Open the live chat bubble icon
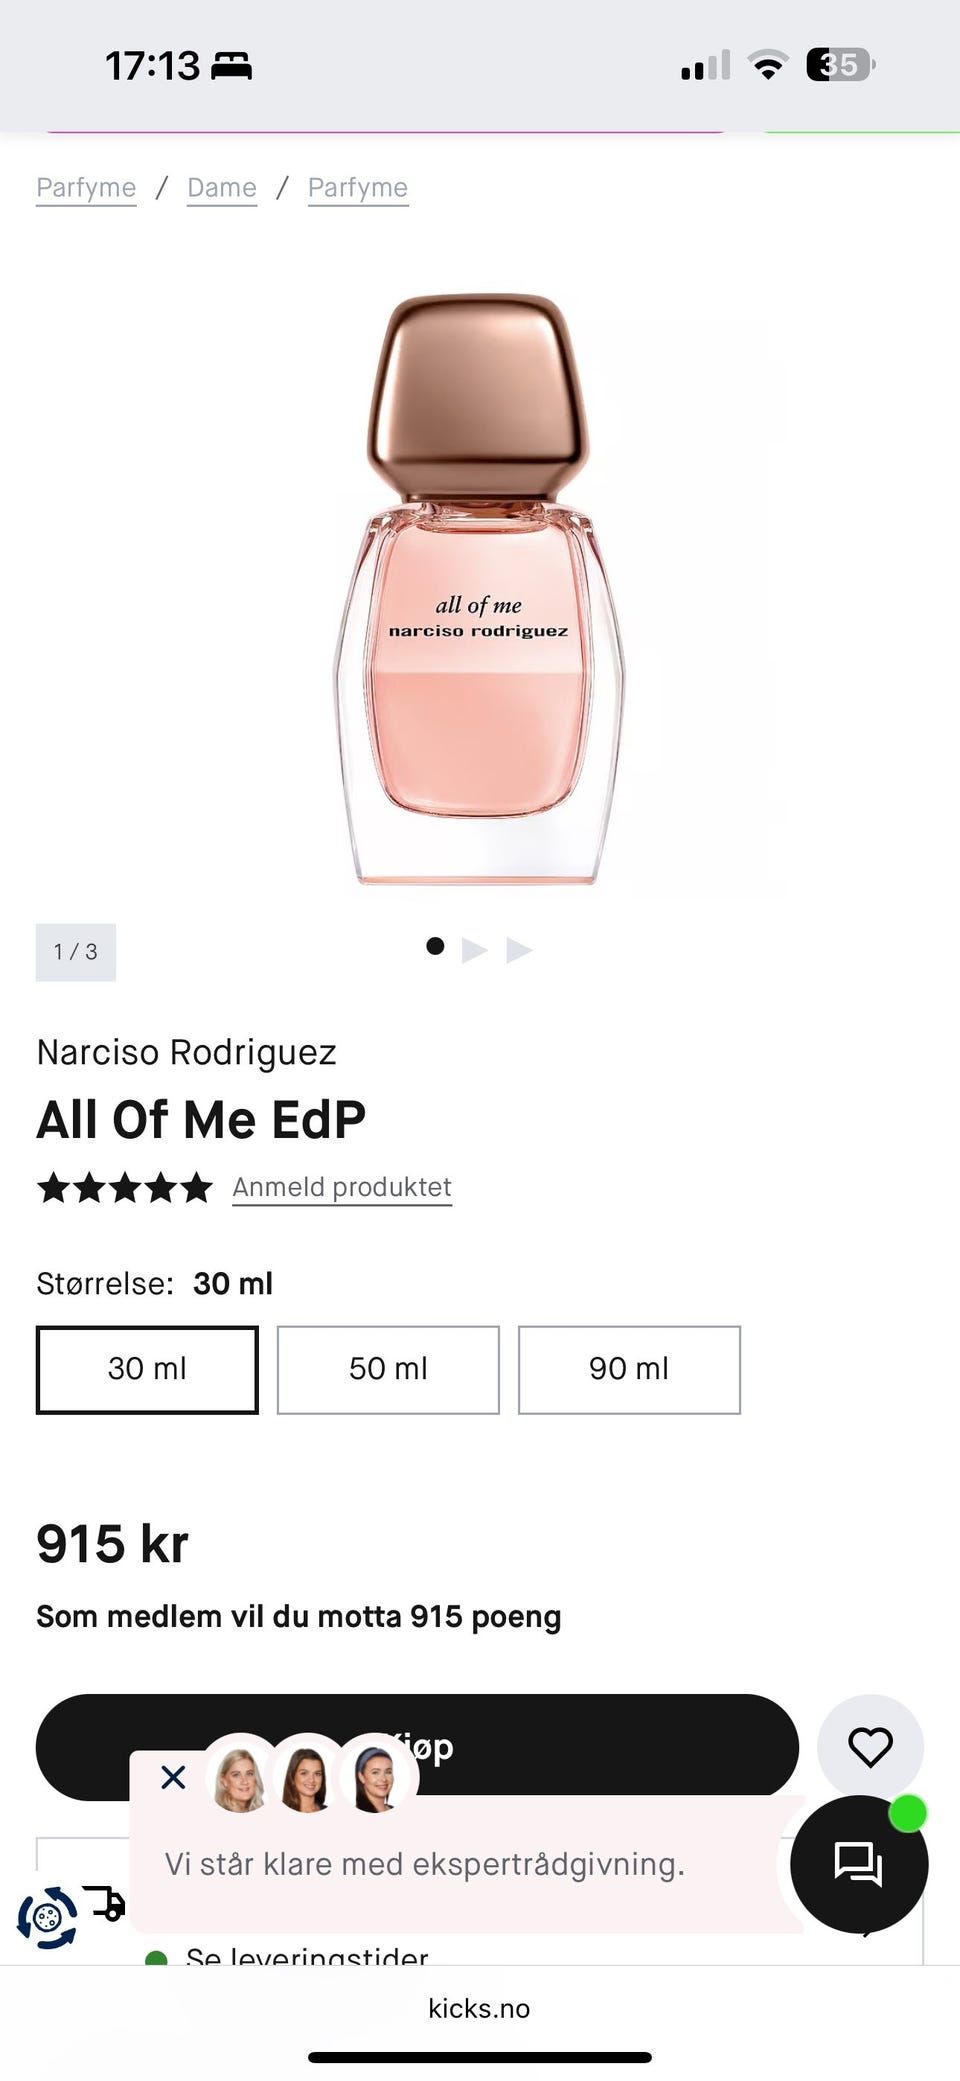This screenshot has width=960, height=2081. pyautogui.click(x=858, y=1863)
